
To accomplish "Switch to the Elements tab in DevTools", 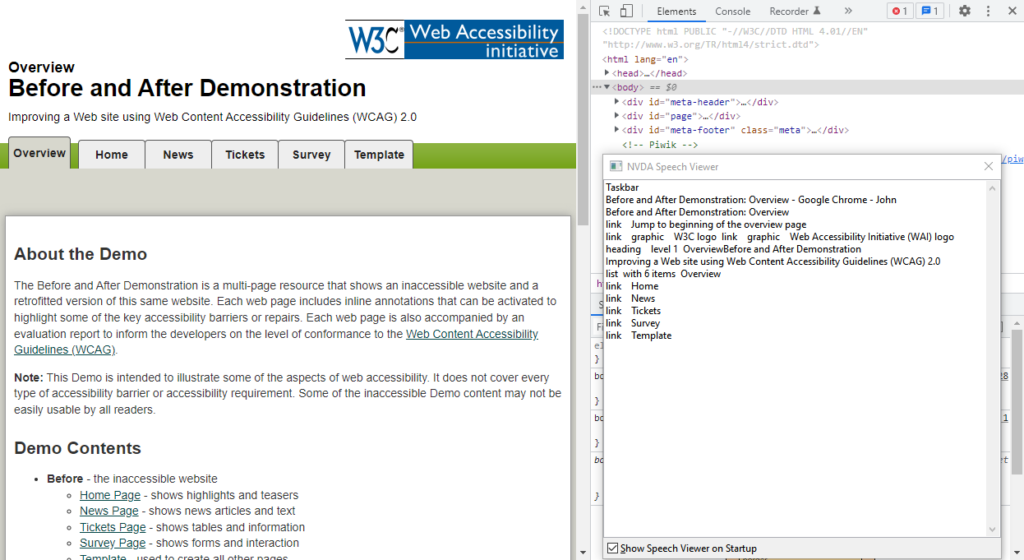I will point(676,11).
